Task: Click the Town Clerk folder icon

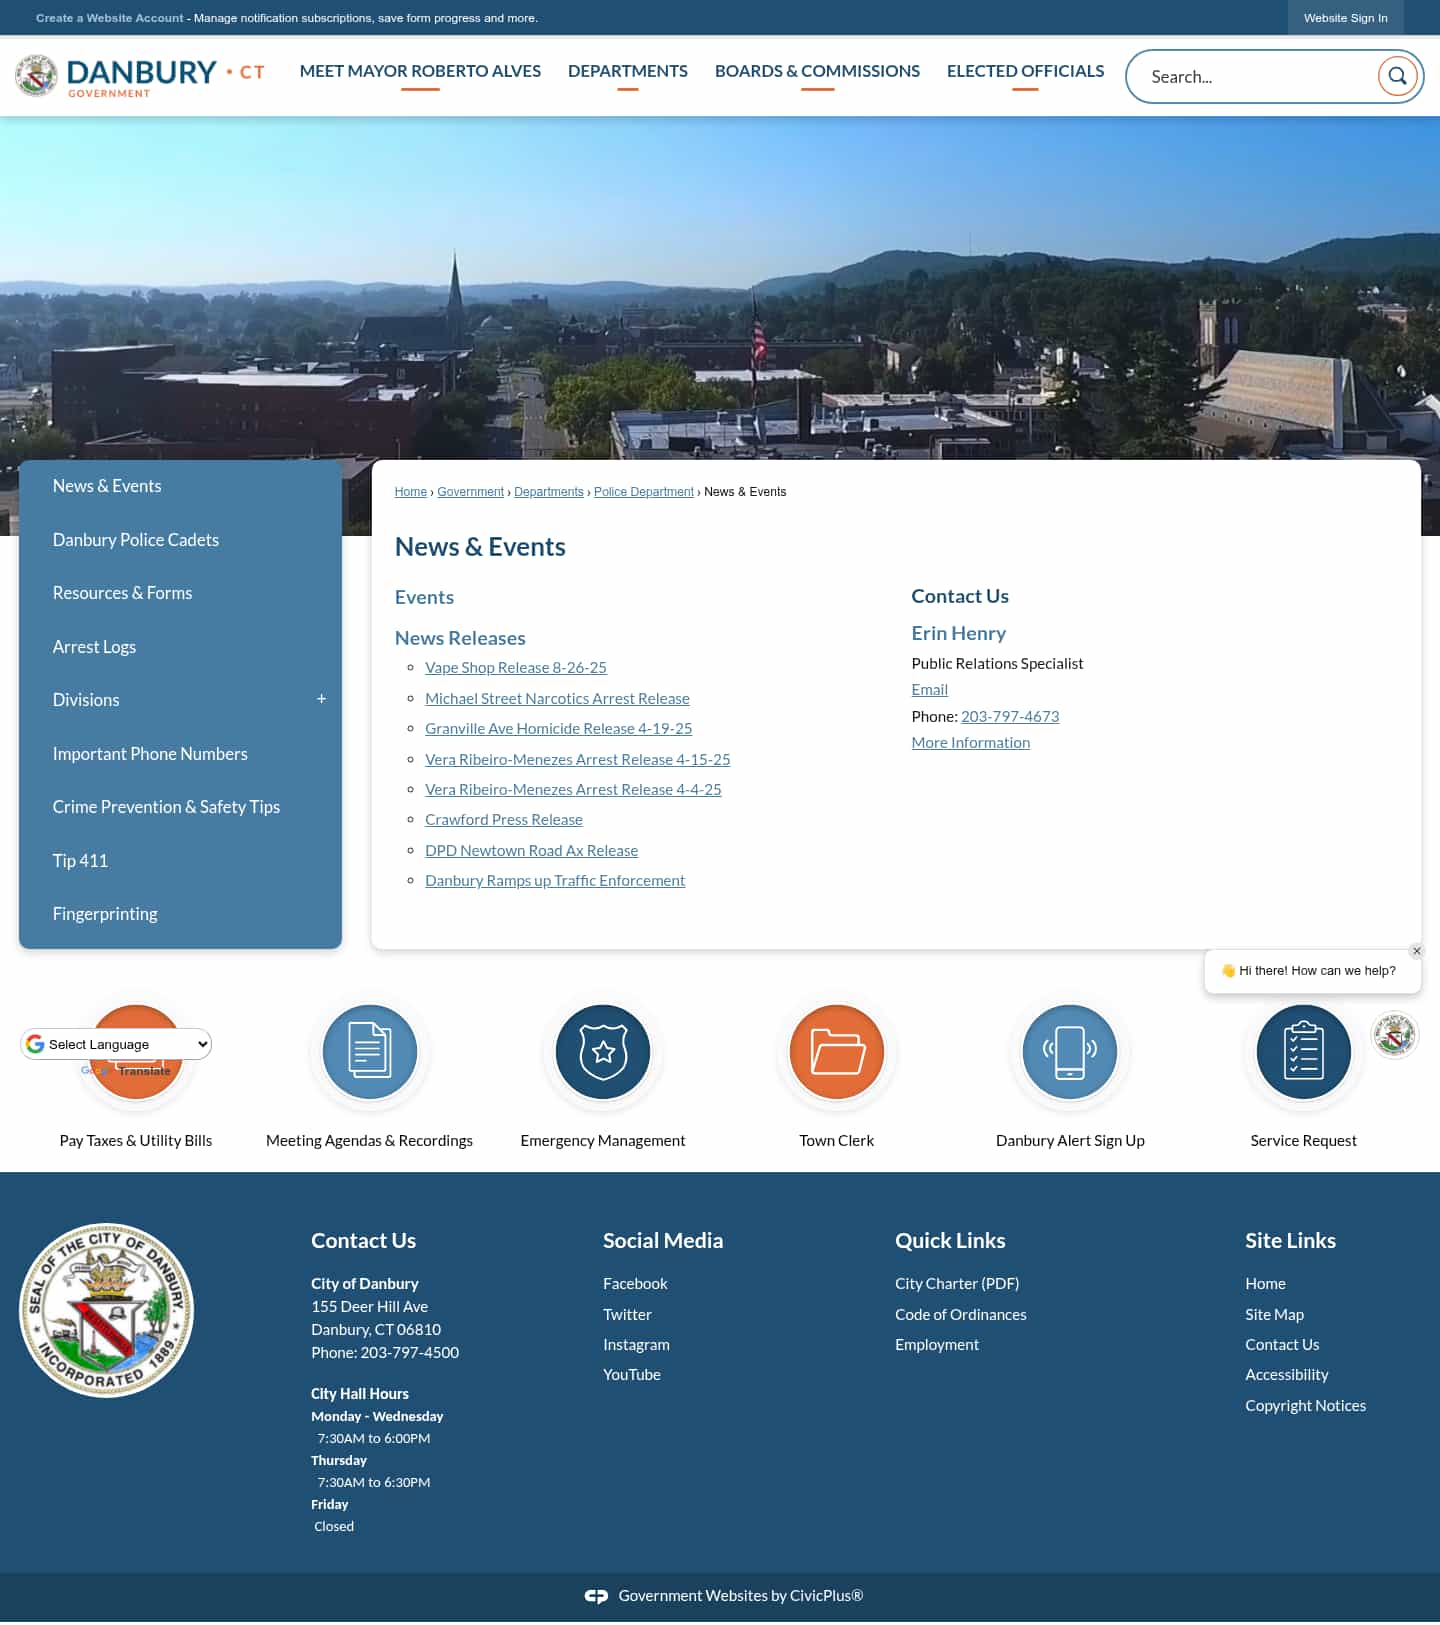Action: pyautogui.click(x=837, y=1052)
